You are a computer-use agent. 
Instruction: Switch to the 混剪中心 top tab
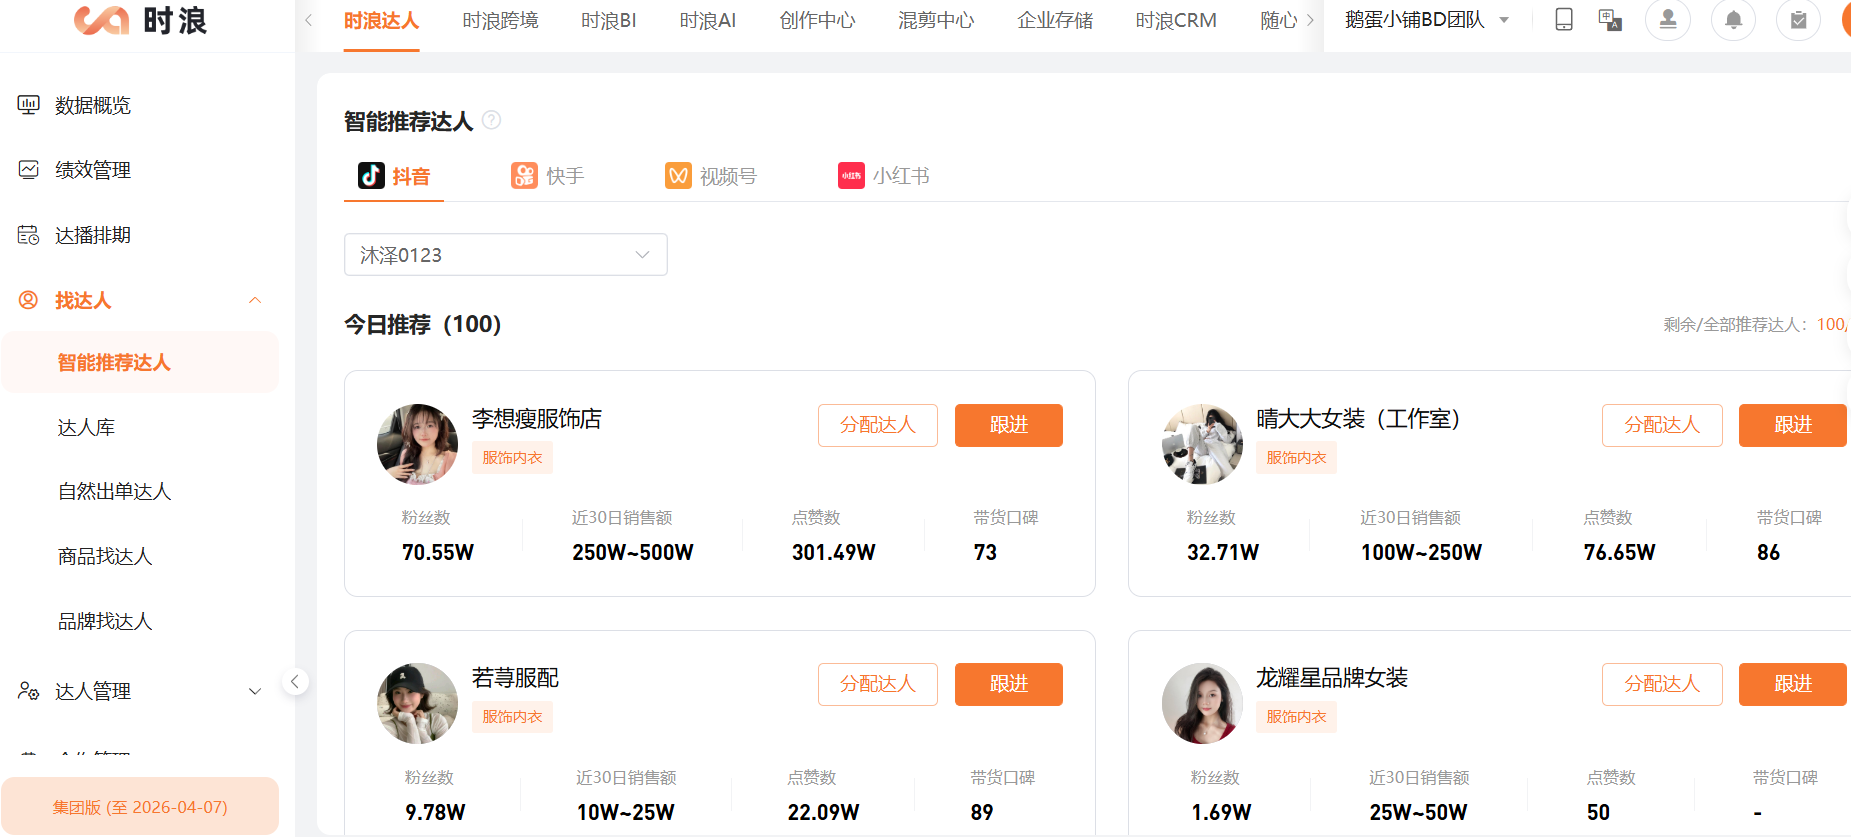pyautogui.click(x=936, y=21)
